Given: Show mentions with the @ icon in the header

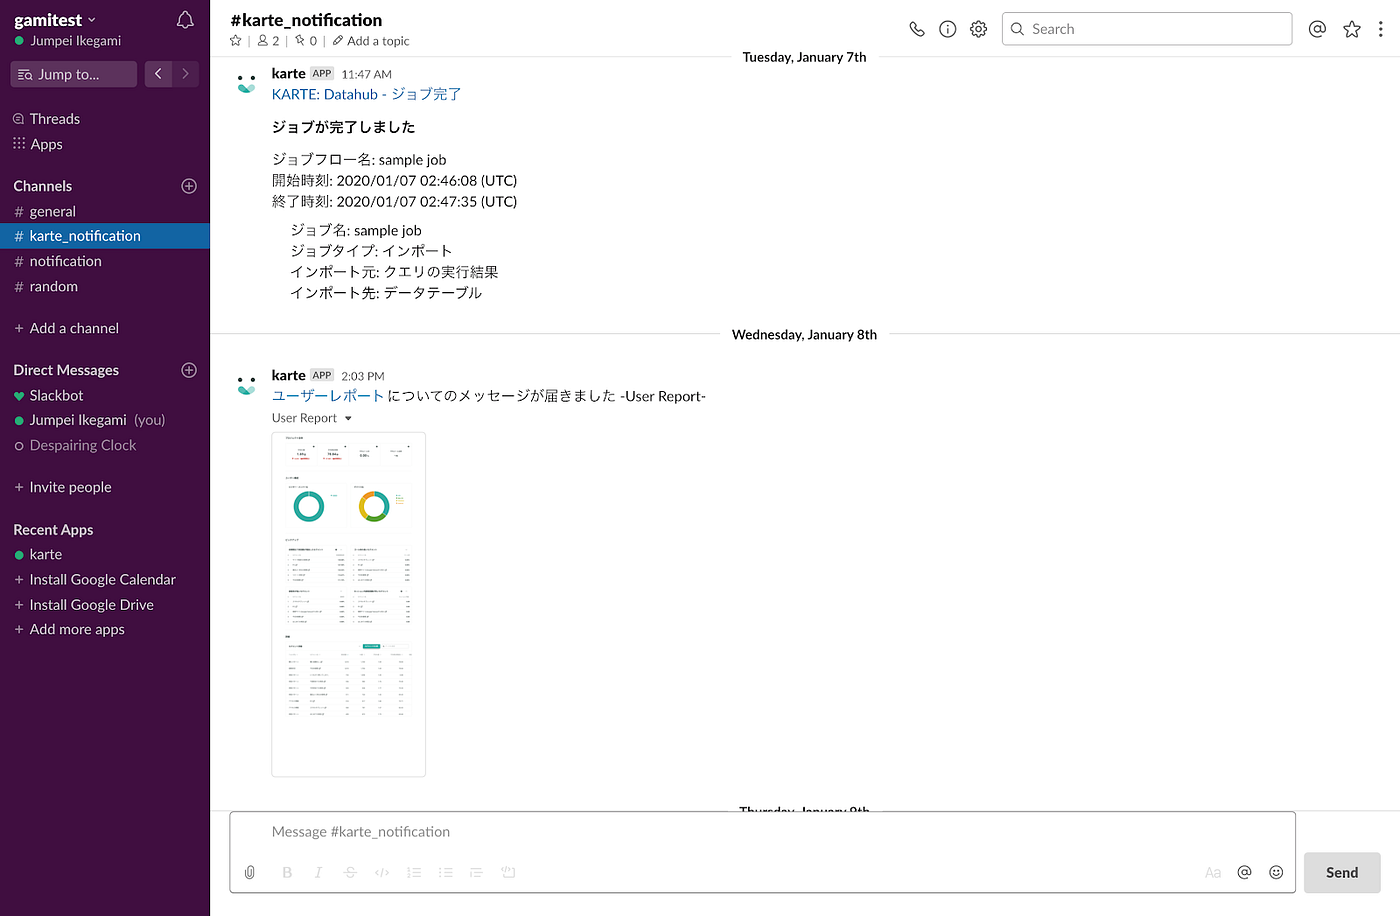Looking at the screenshot, I should [x=1318, y=29].
